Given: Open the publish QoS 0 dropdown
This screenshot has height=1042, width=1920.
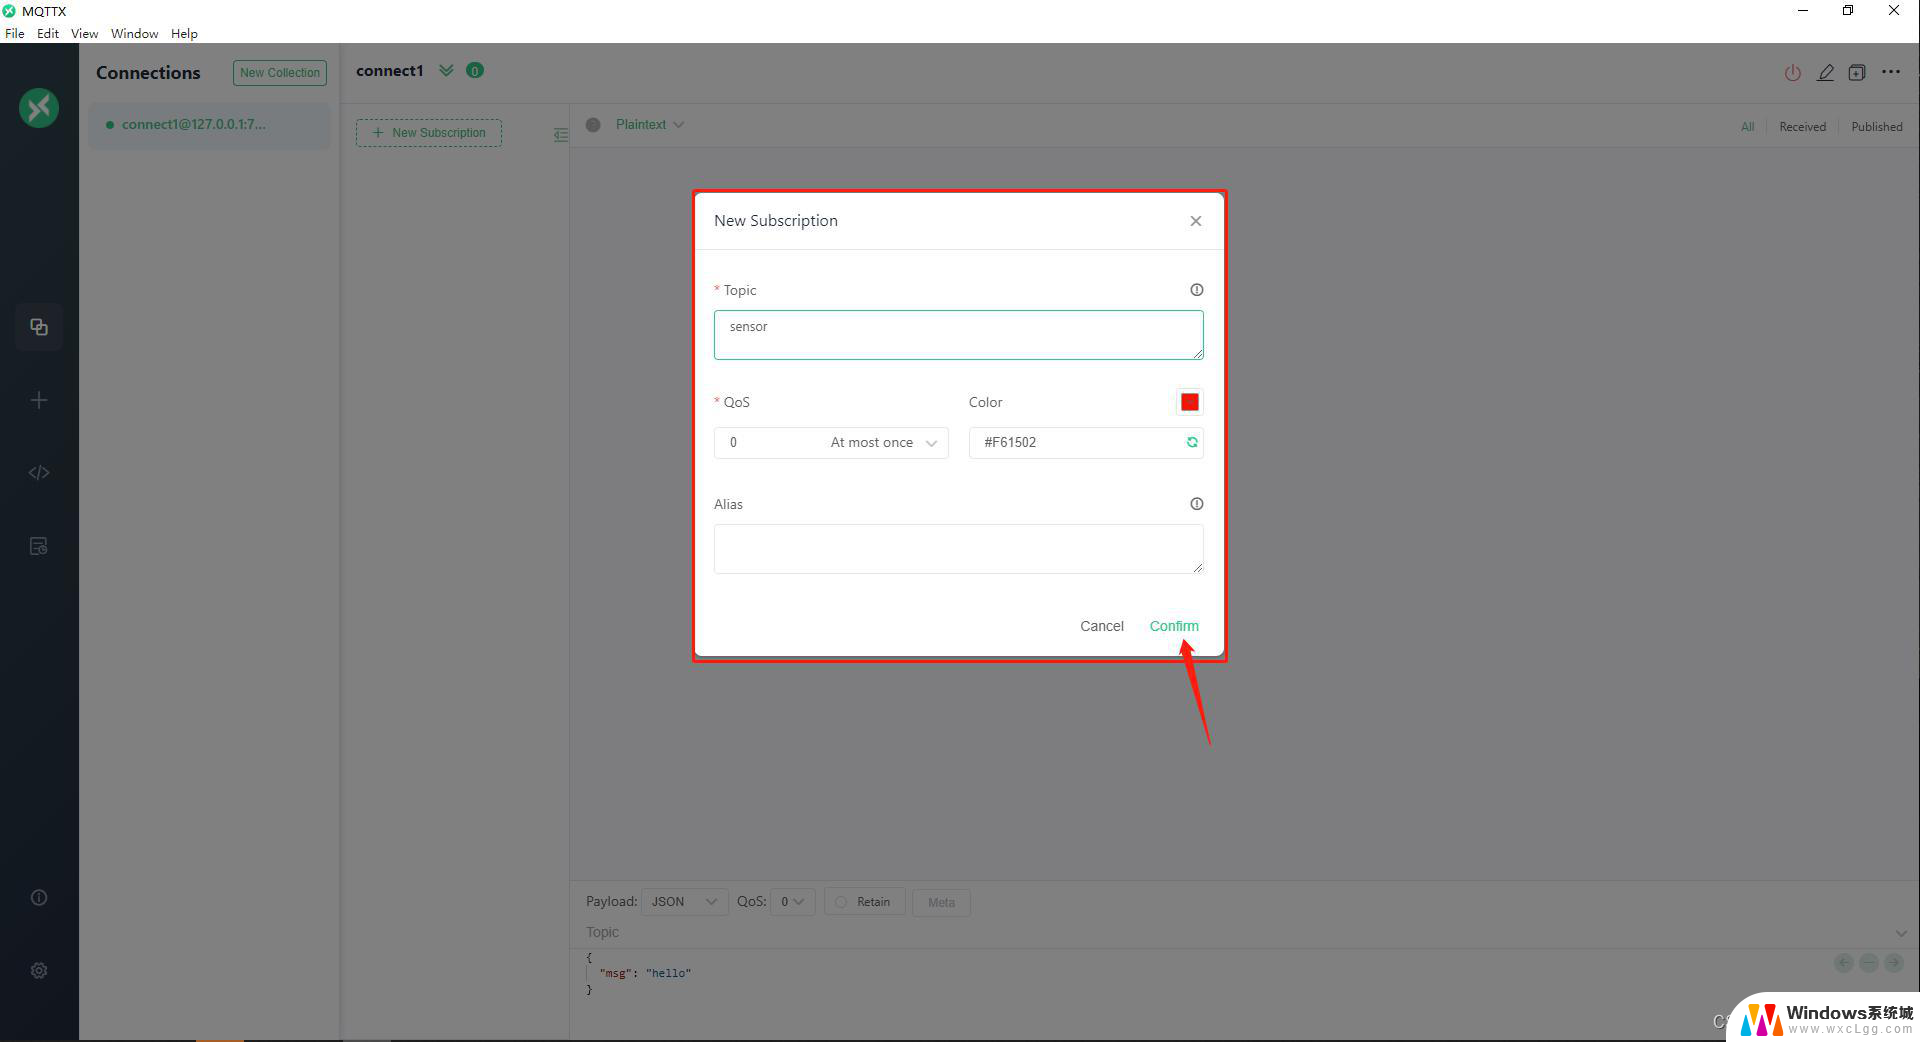Looking at the screenshot, I should tap(793, 902).
